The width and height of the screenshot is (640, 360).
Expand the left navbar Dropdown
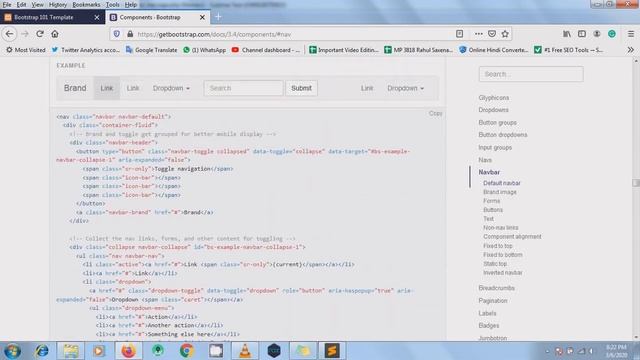coord(171,88)
